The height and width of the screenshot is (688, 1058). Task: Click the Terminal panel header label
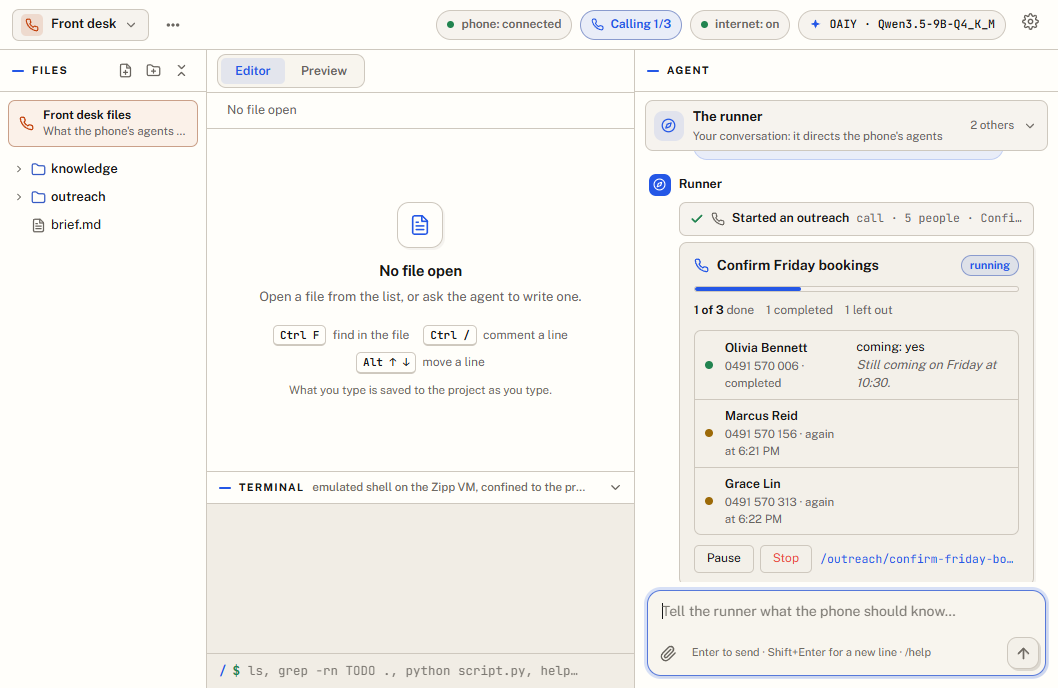point(271,488)
